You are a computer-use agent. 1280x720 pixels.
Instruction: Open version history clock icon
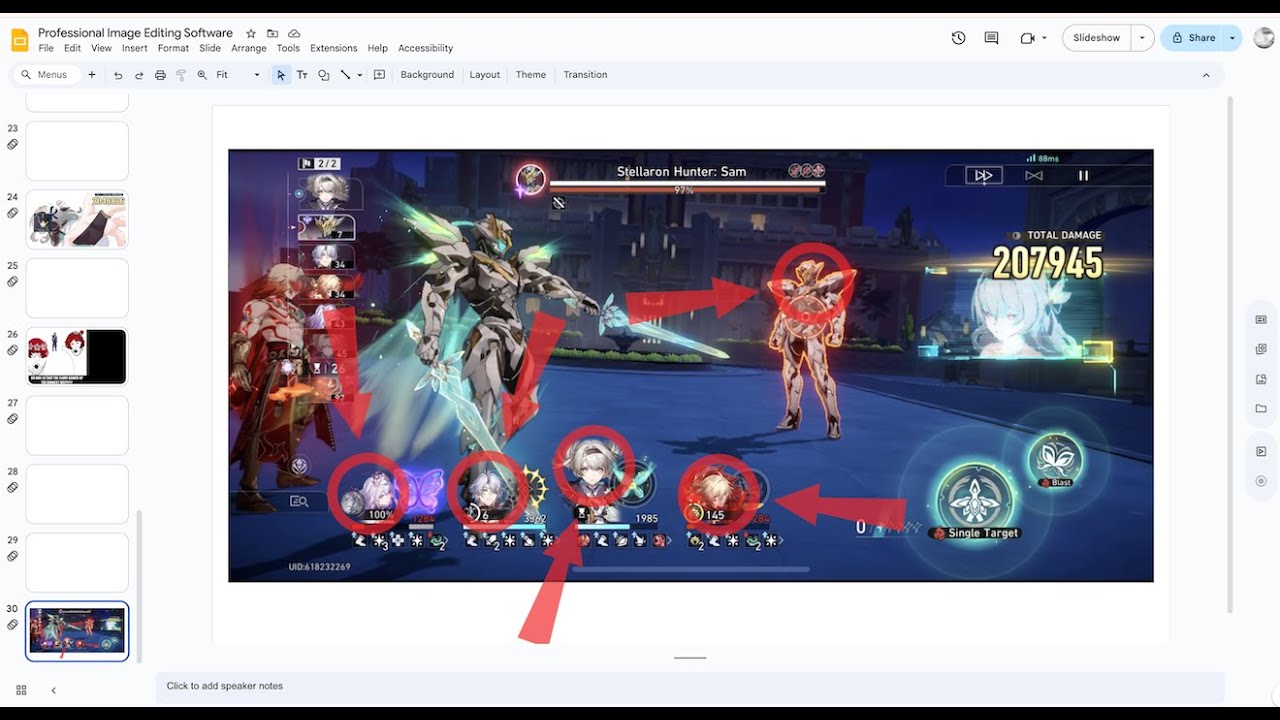(958, 38)
